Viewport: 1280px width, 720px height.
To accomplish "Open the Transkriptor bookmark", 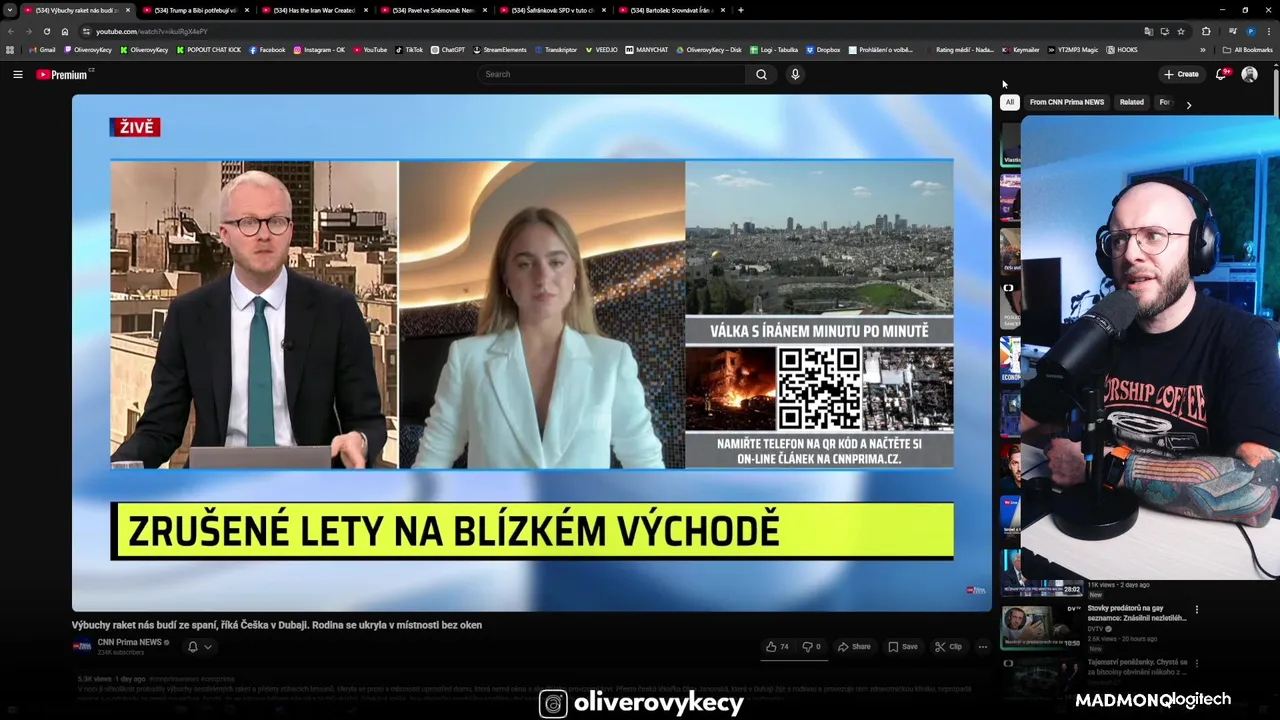I will point(556,49).
